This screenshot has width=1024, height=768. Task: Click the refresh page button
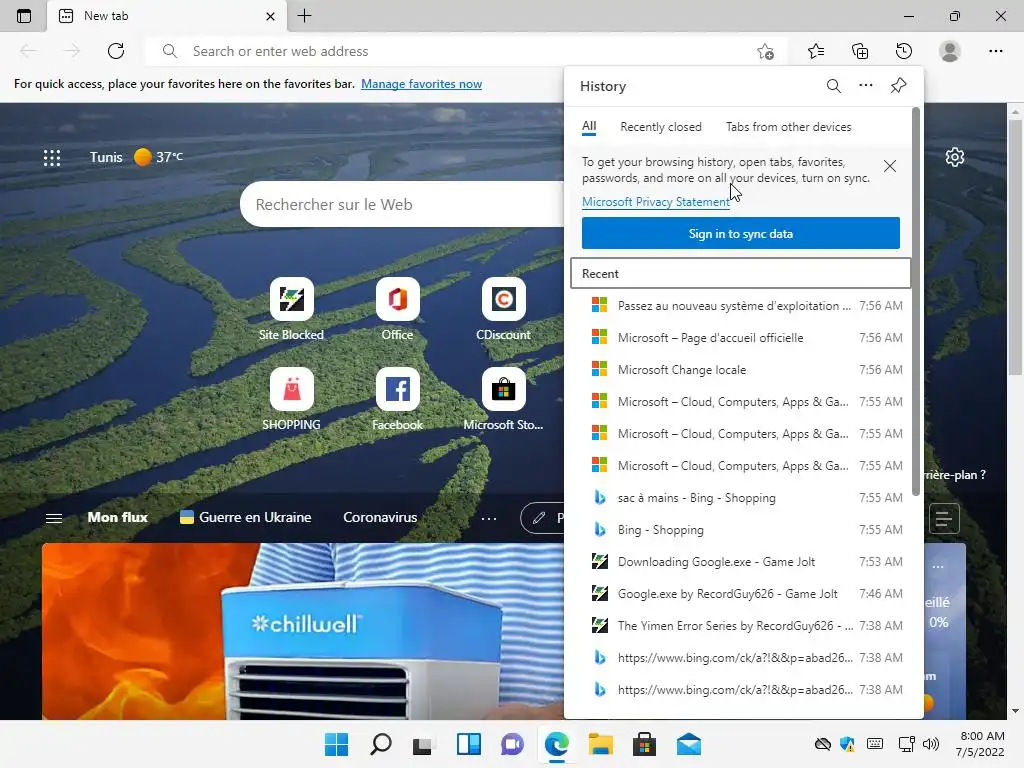(116, 51)
